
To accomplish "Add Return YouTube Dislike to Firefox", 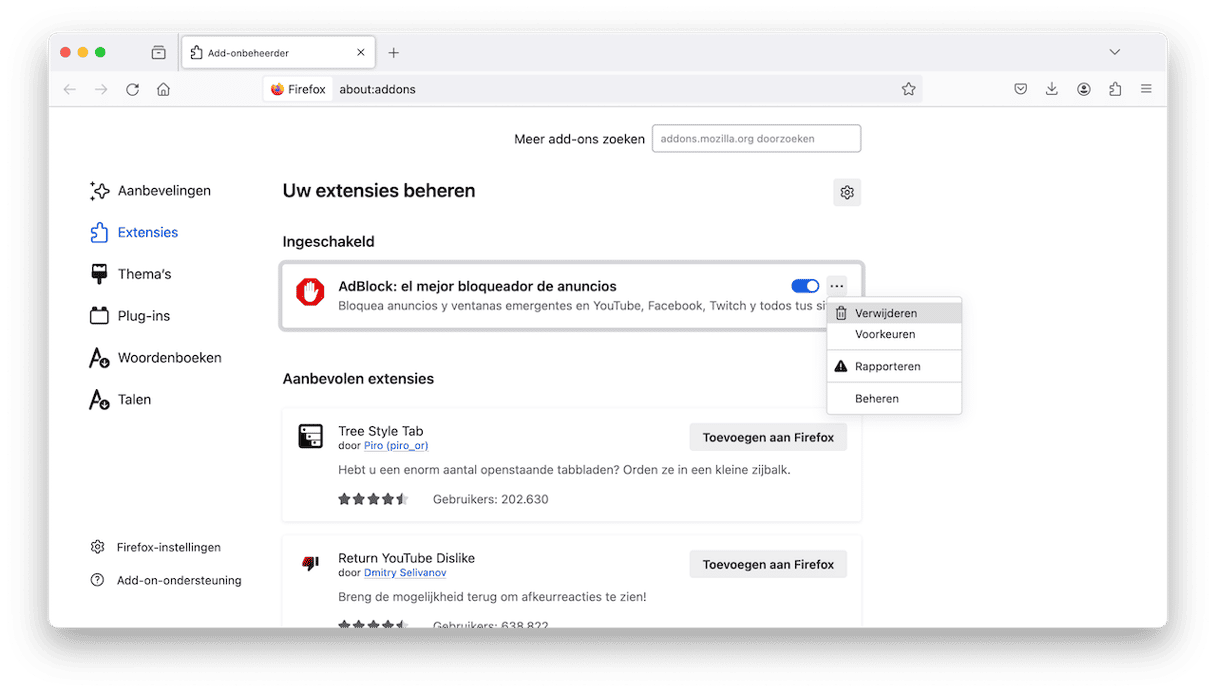I will tap(768, 564).
